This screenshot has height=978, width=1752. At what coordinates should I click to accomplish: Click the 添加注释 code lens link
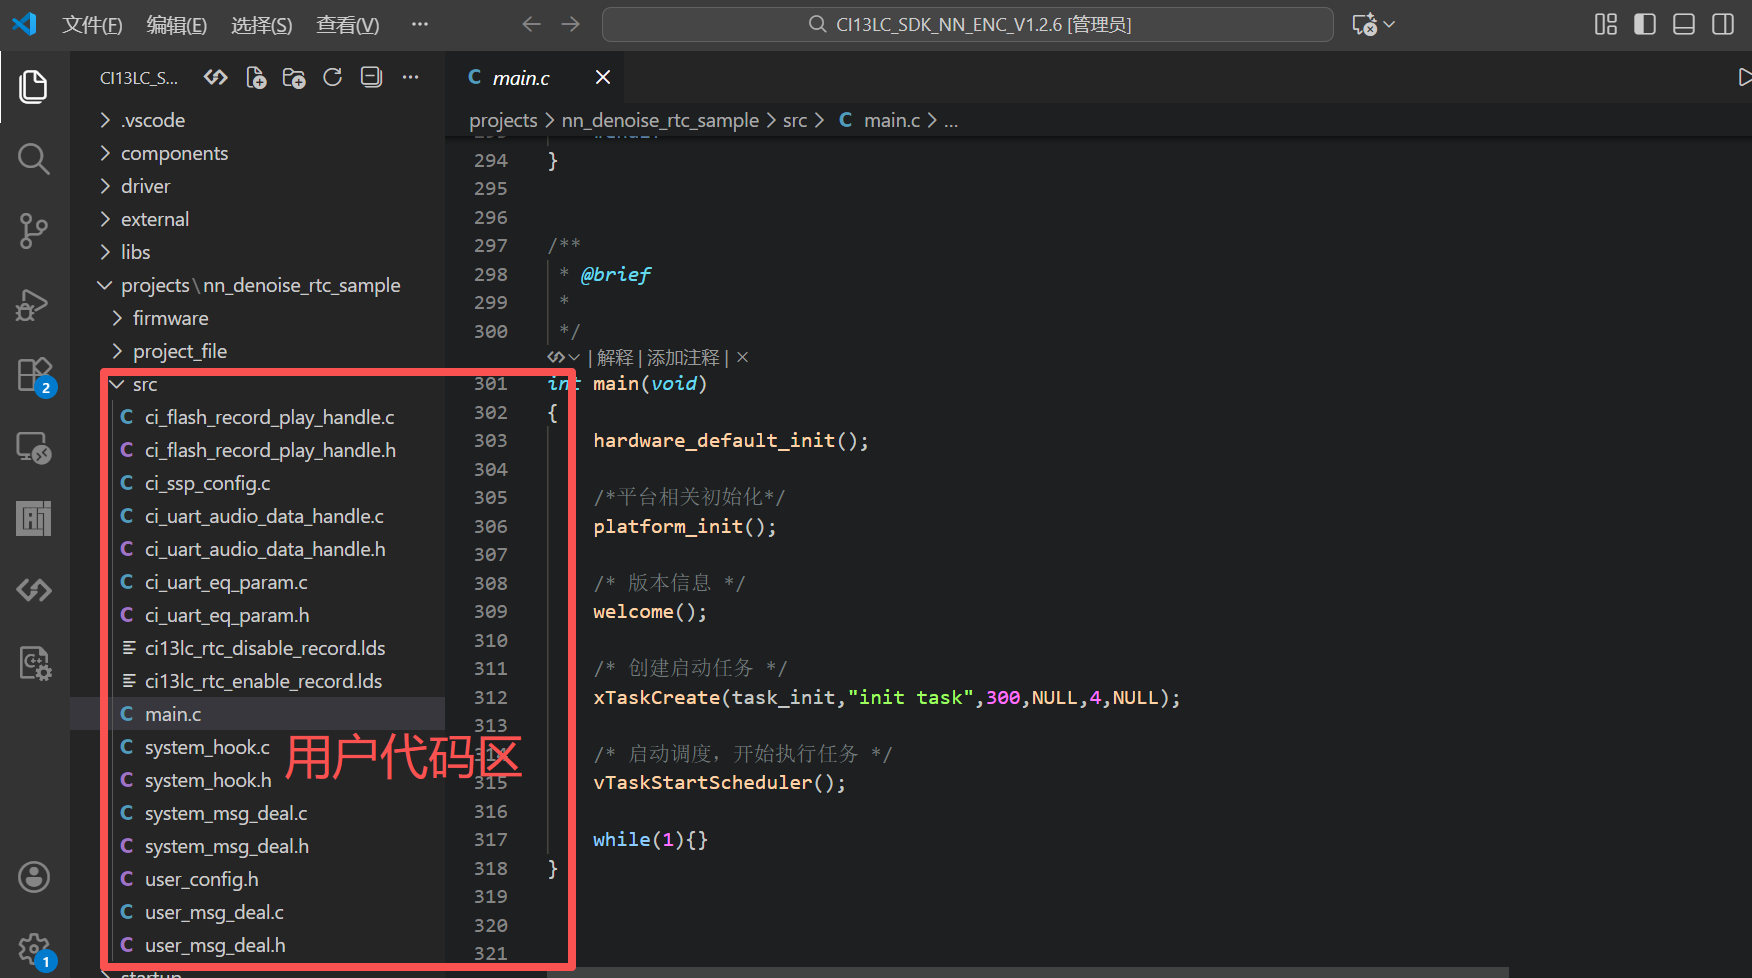683,358
